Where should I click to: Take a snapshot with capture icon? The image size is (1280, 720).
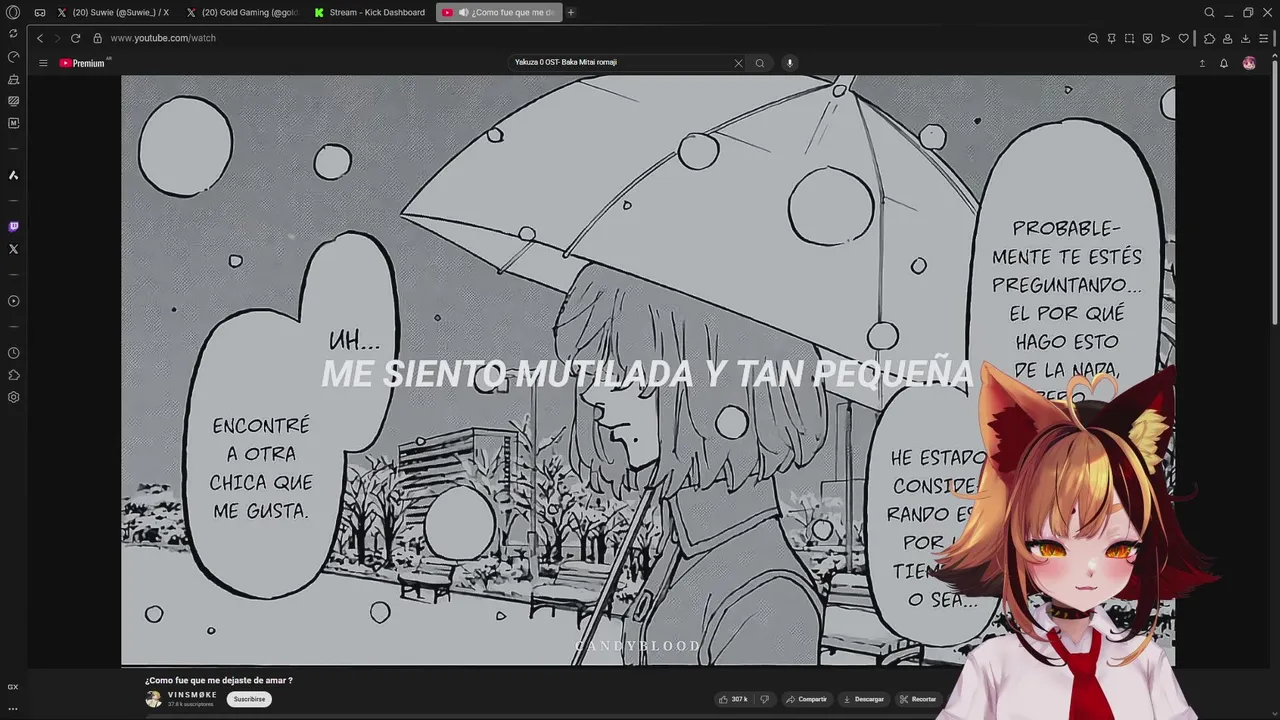(1129, 38)
